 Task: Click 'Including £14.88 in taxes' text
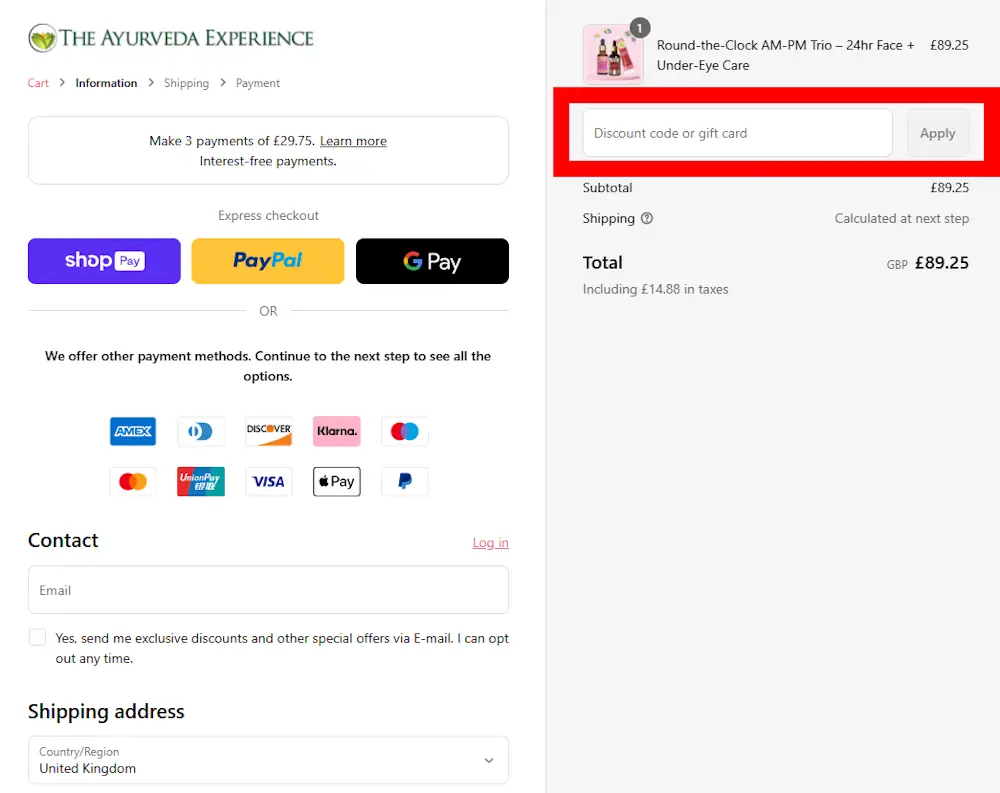click(655, 289)
